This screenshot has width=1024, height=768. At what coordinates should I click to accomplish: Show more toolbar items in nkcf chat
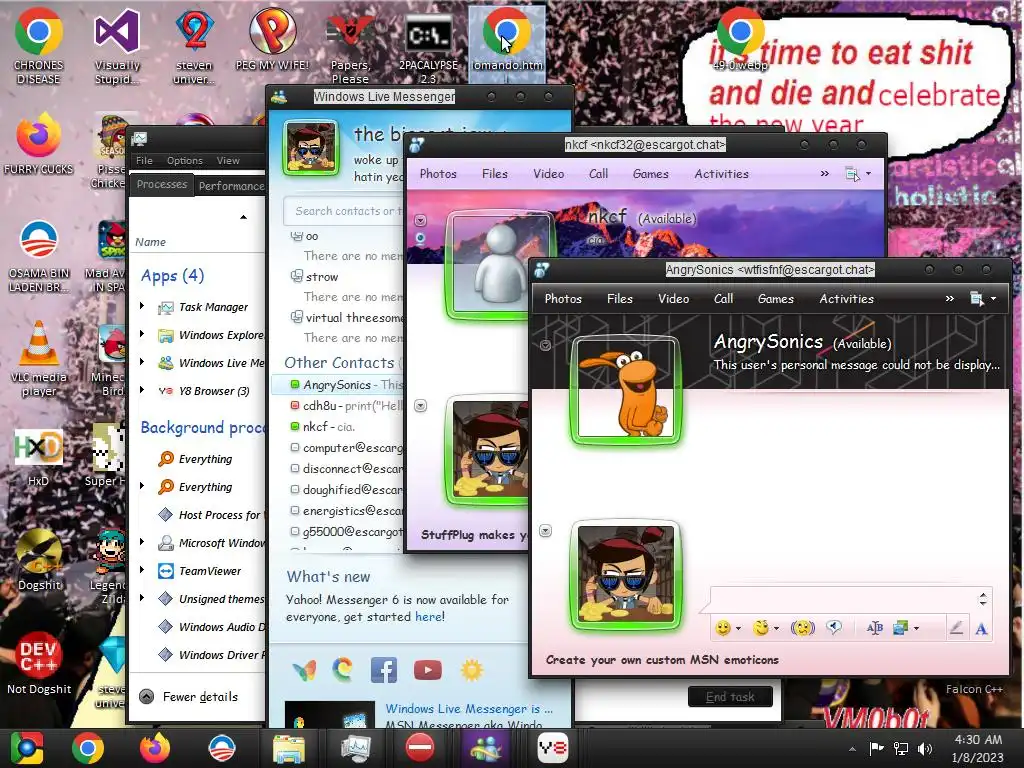point(825,174)
